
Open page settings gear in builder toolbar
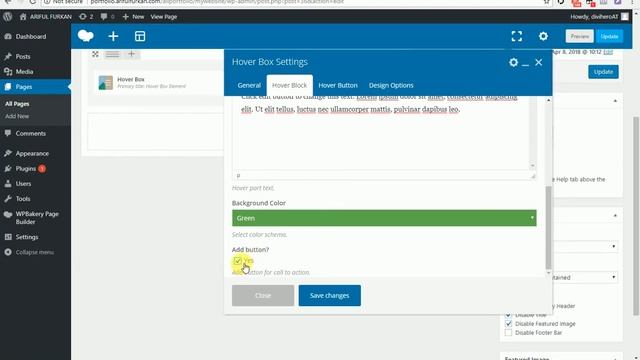click(x=543, y=36)
